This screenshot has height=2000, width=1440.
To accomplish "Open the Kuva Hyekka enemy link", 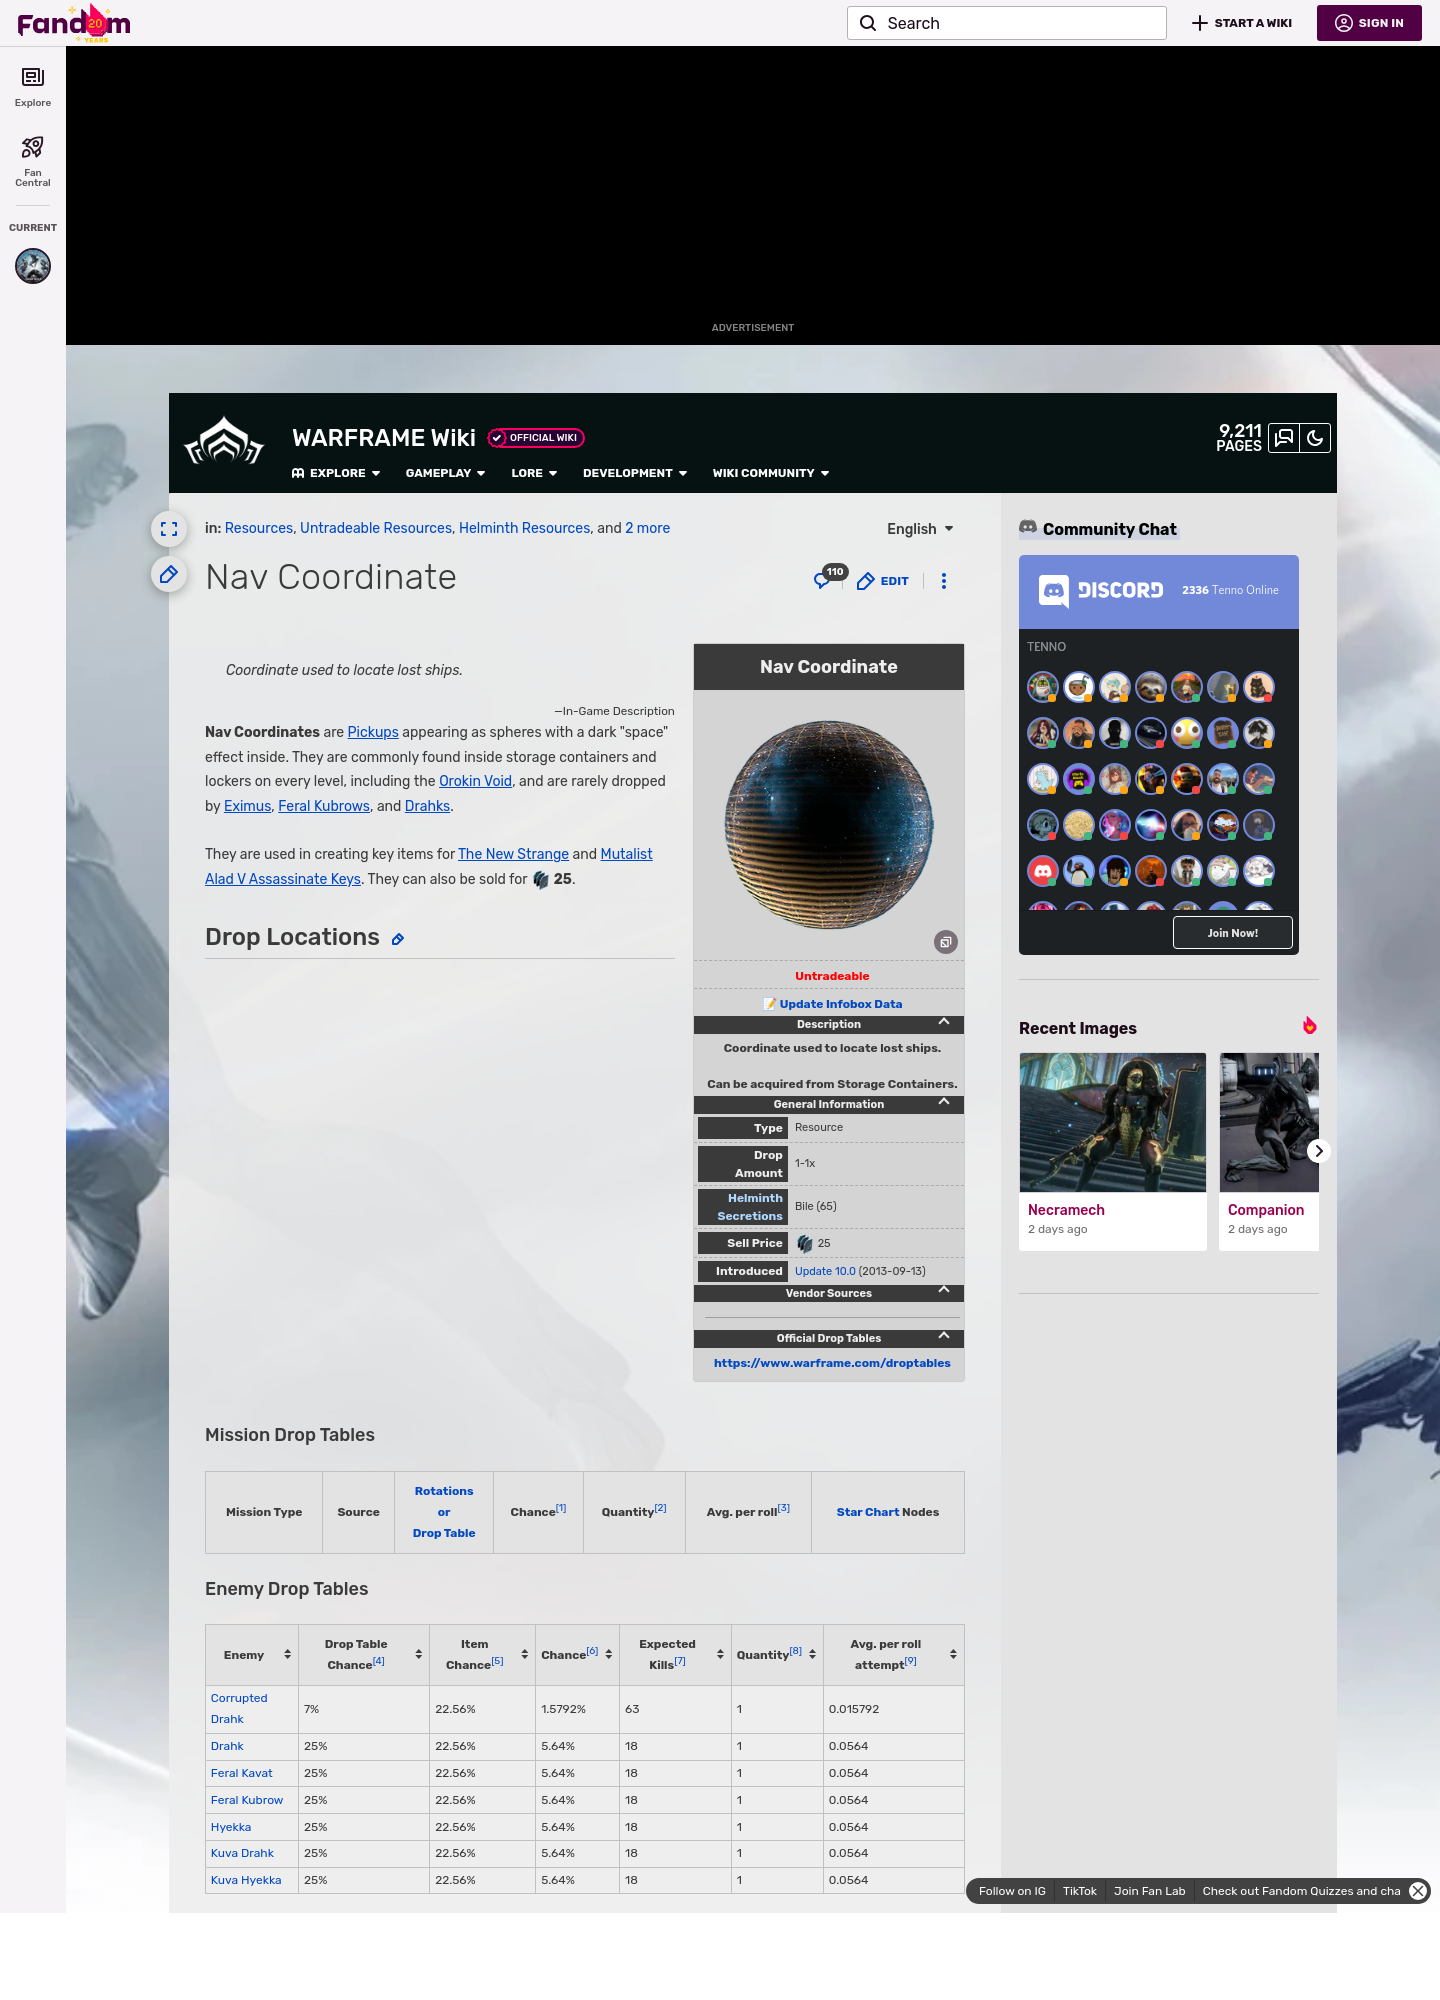I will click(246, 1880).
